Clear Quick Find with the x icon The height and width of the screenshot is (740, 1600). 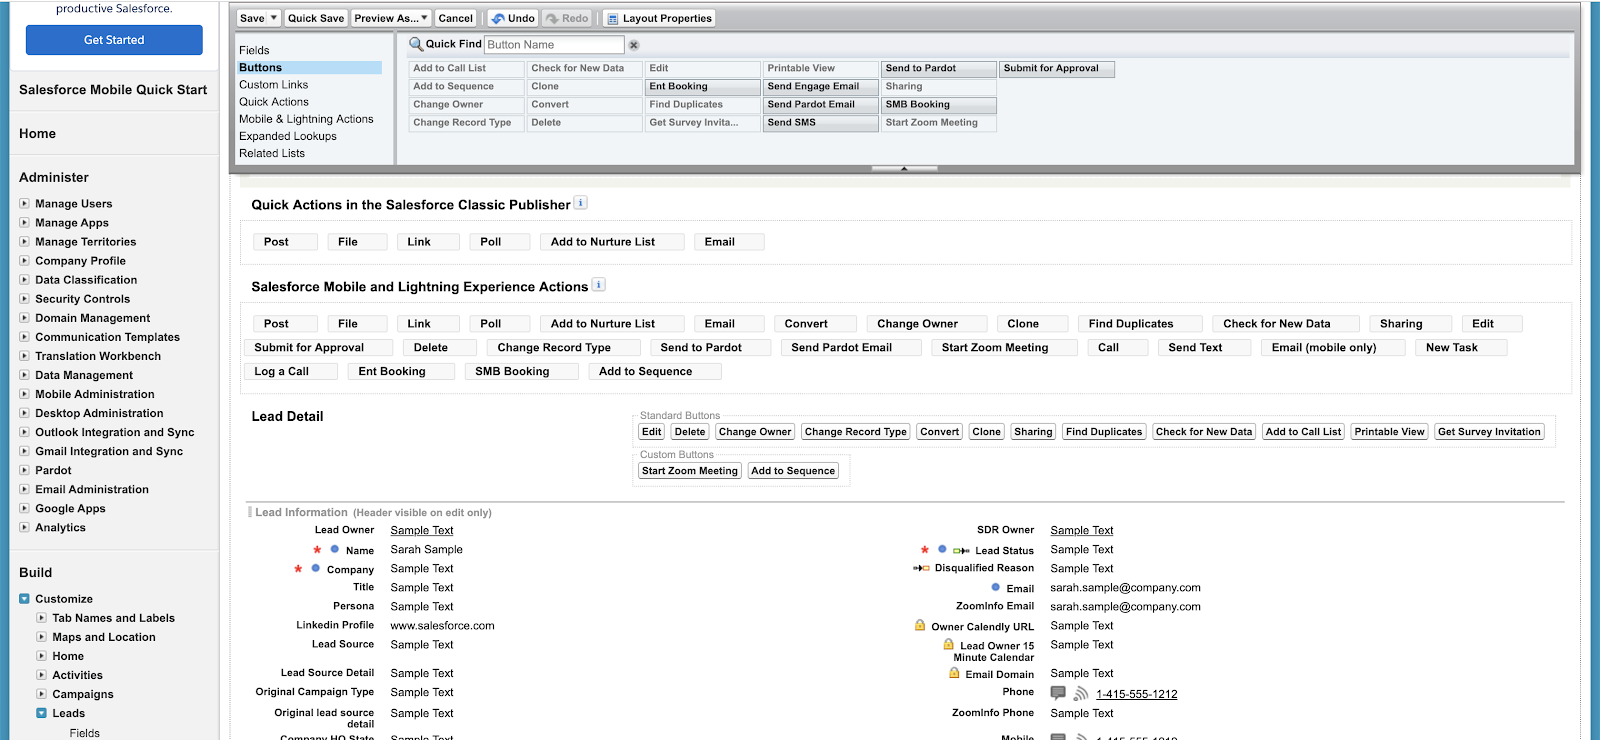(x=634, y=45)
